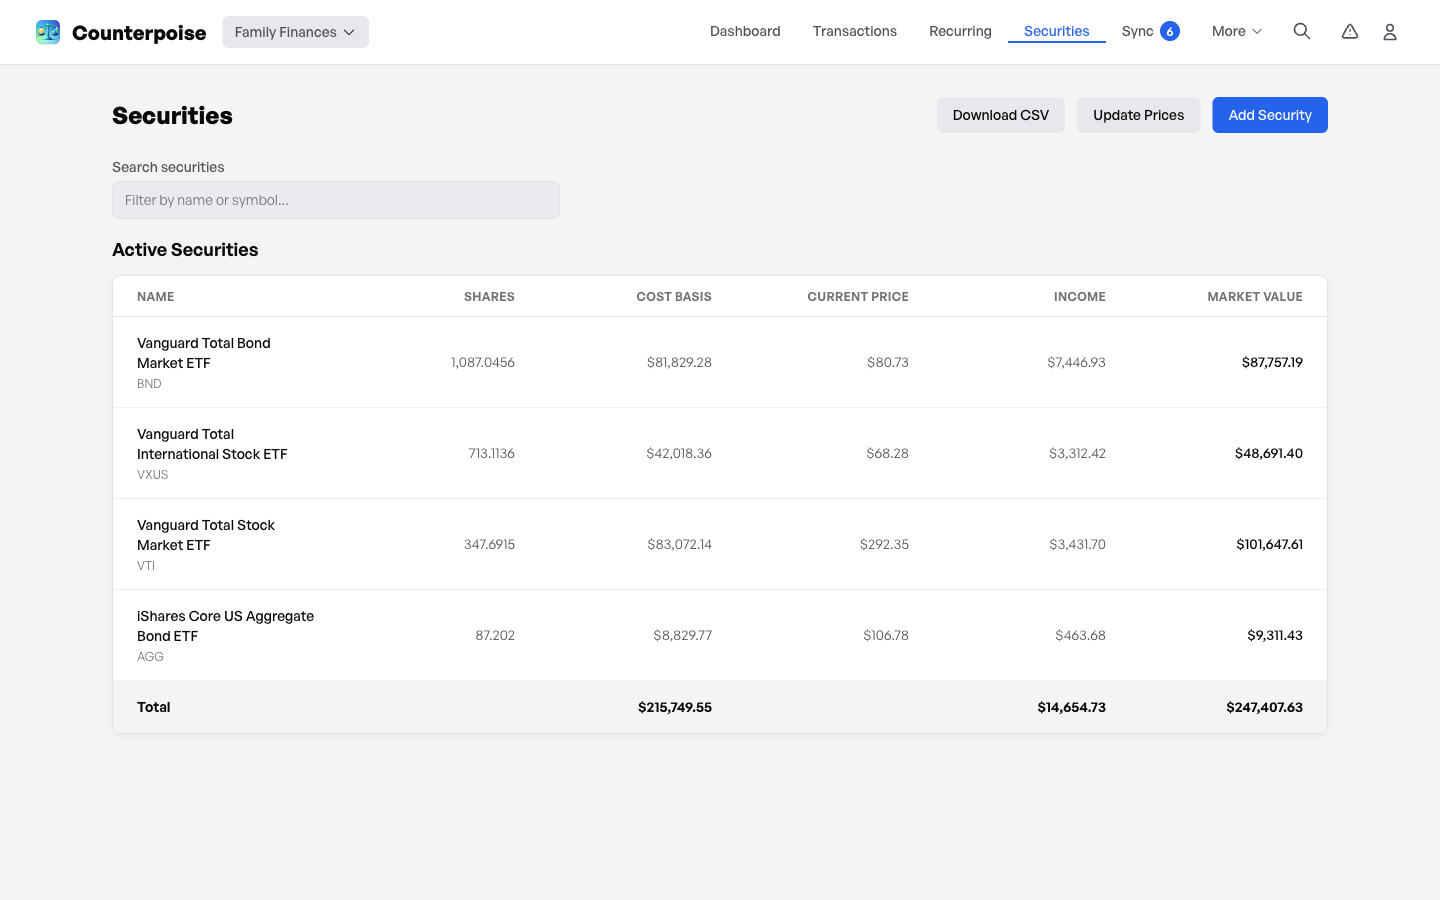Click the Active Securities section heading
The image size is (1440, 900).
(185, 250)
